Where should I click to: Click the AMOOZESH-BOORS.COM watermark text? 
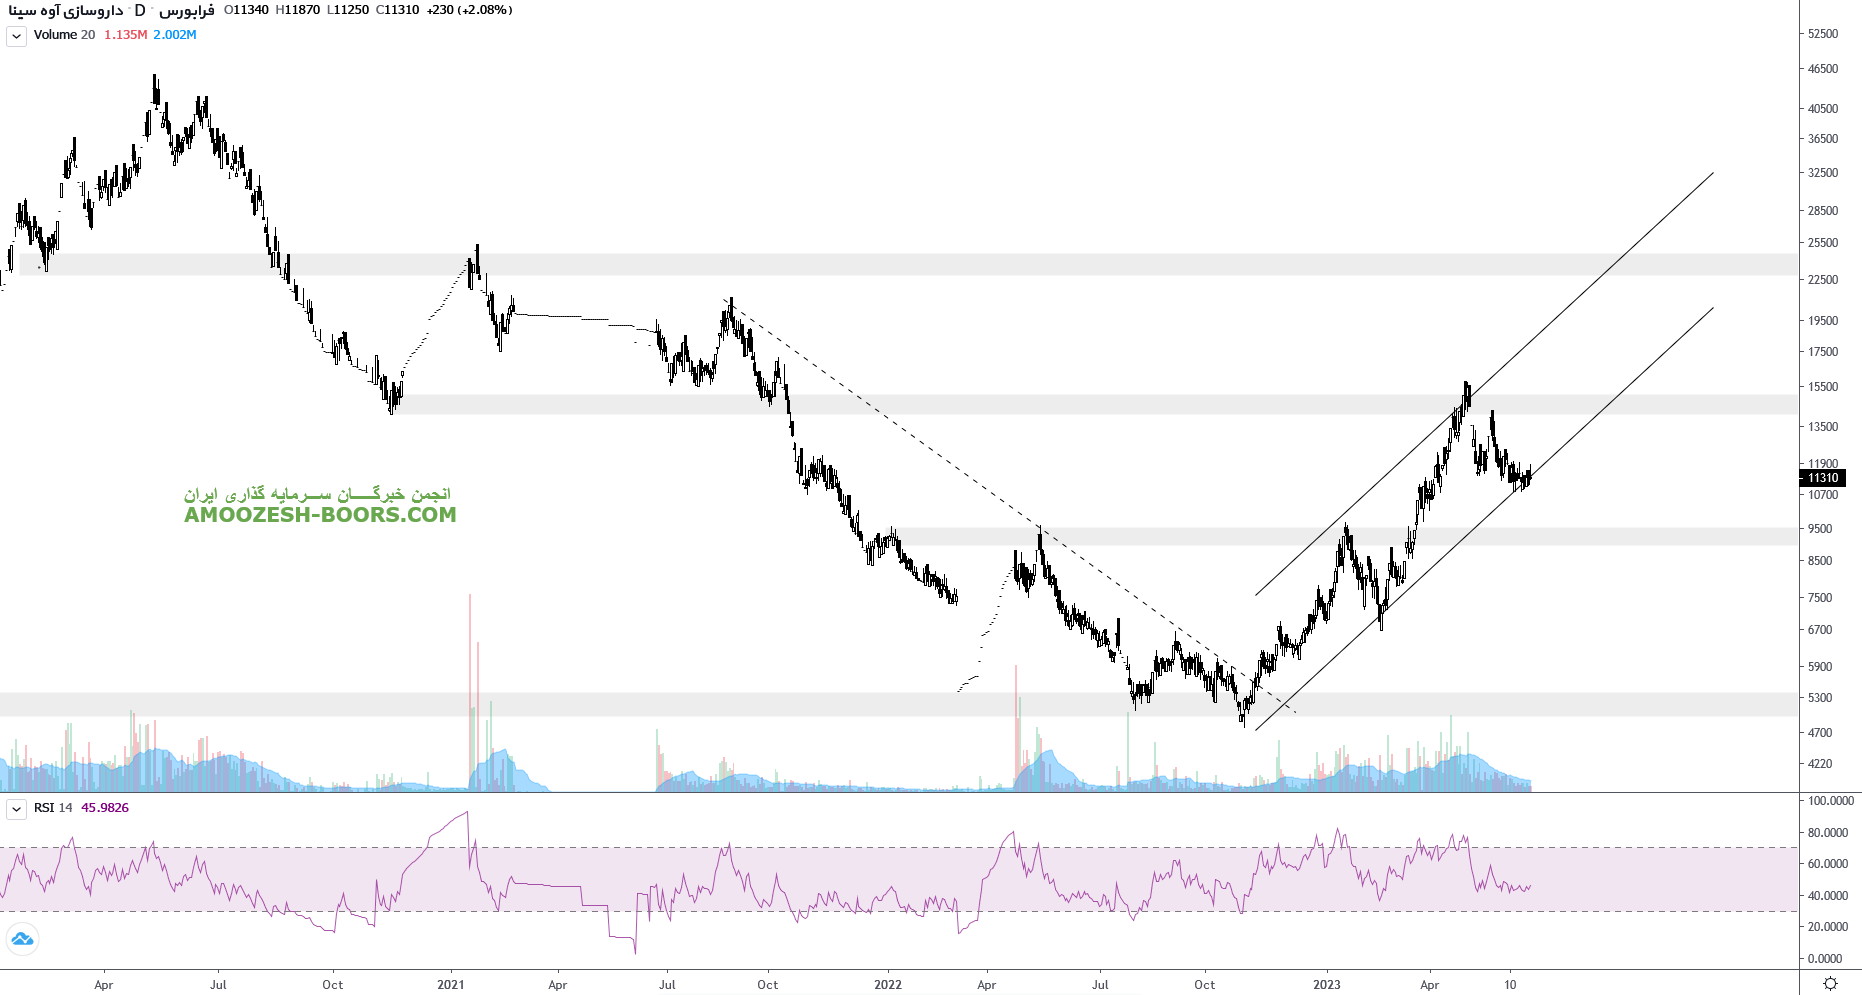tap(320, 515)
